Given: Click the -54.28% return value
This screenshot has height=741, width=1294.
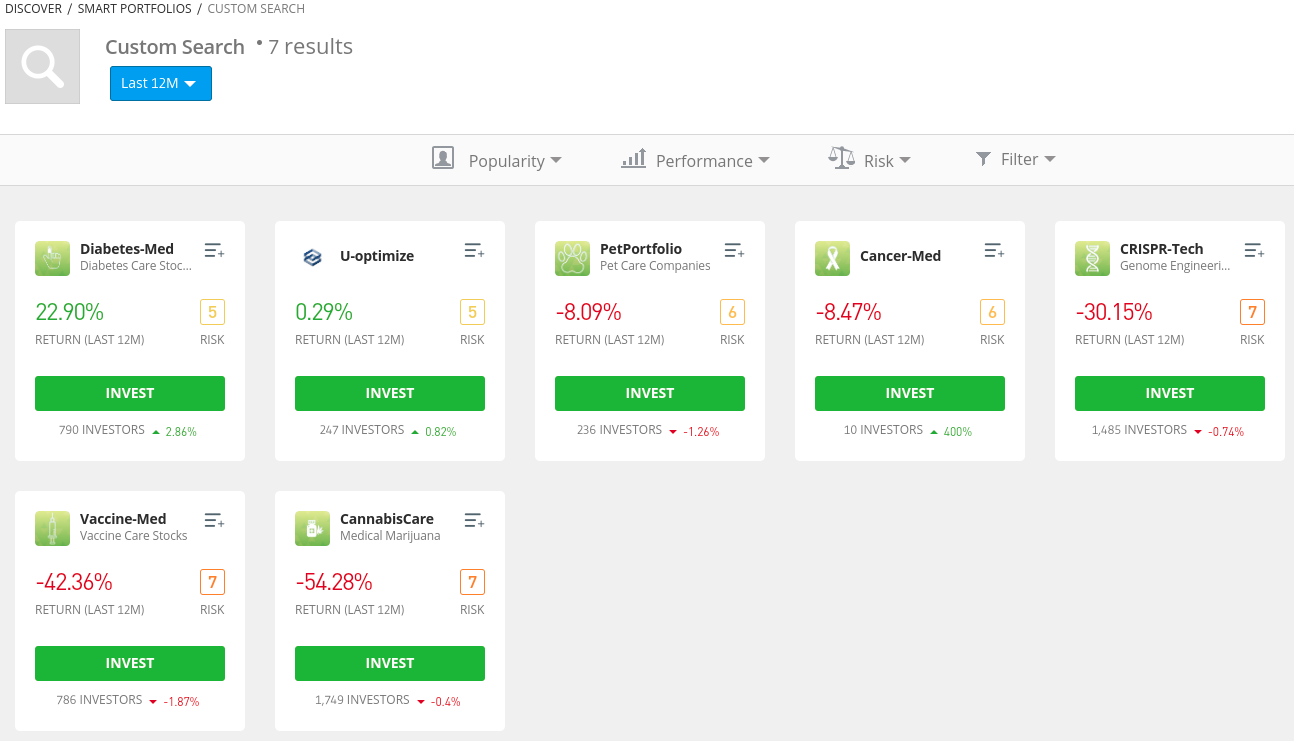Looking at the screenshot, I should 334,582.
